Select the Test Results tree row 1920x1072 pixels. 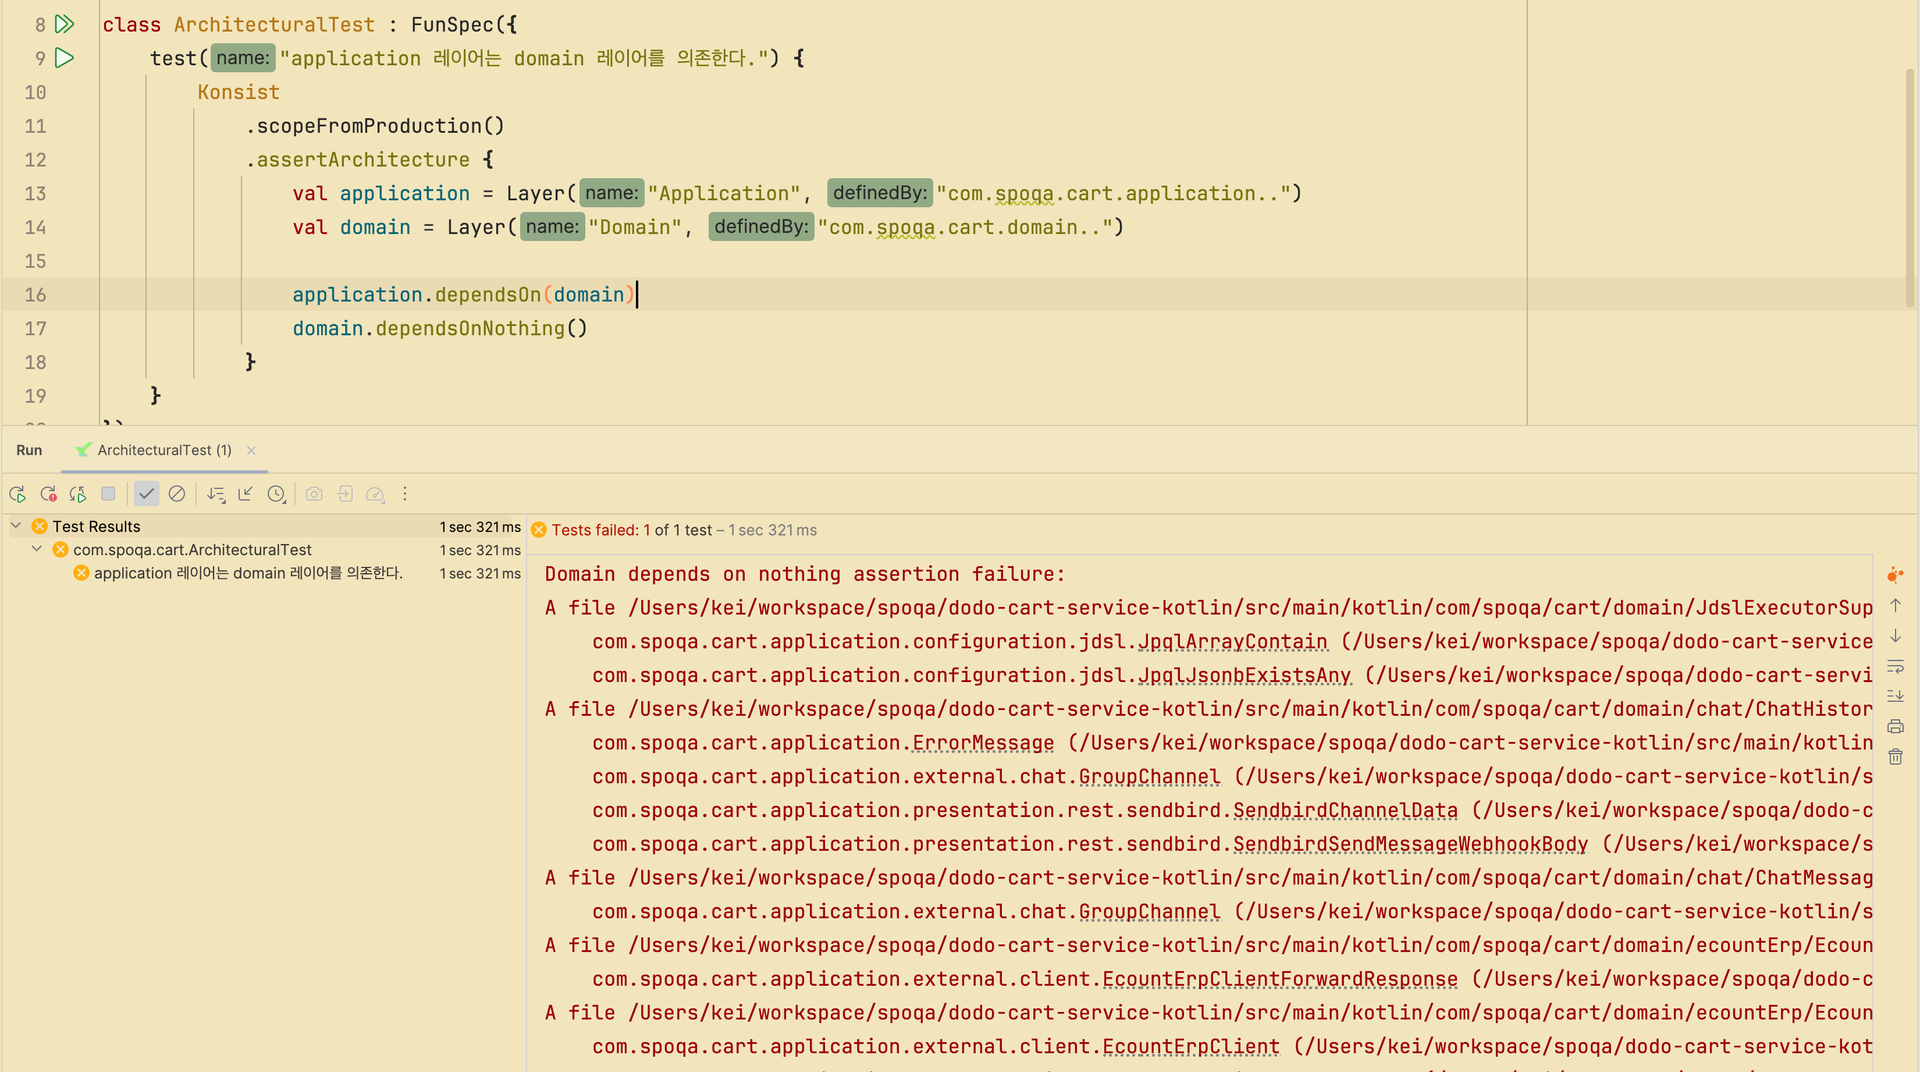(x=264, y=526)
